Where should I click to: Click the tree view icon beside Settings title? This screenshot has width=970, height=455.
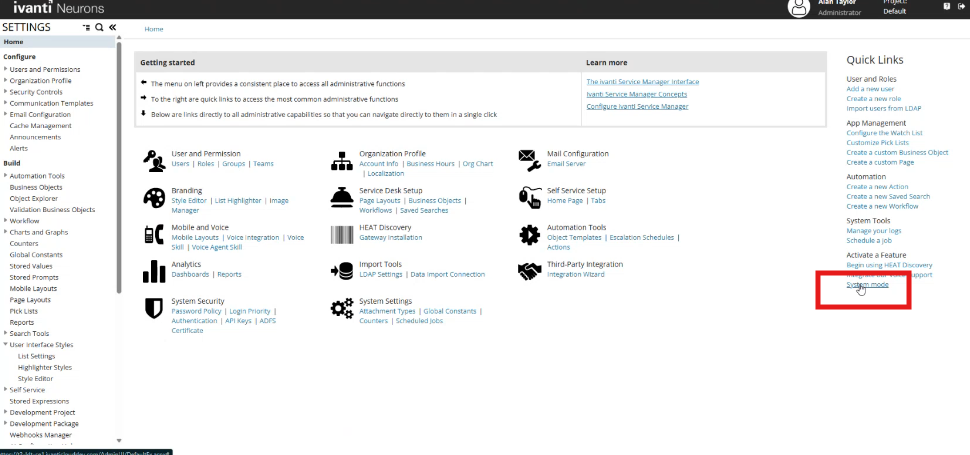click(x=86, y=28)
